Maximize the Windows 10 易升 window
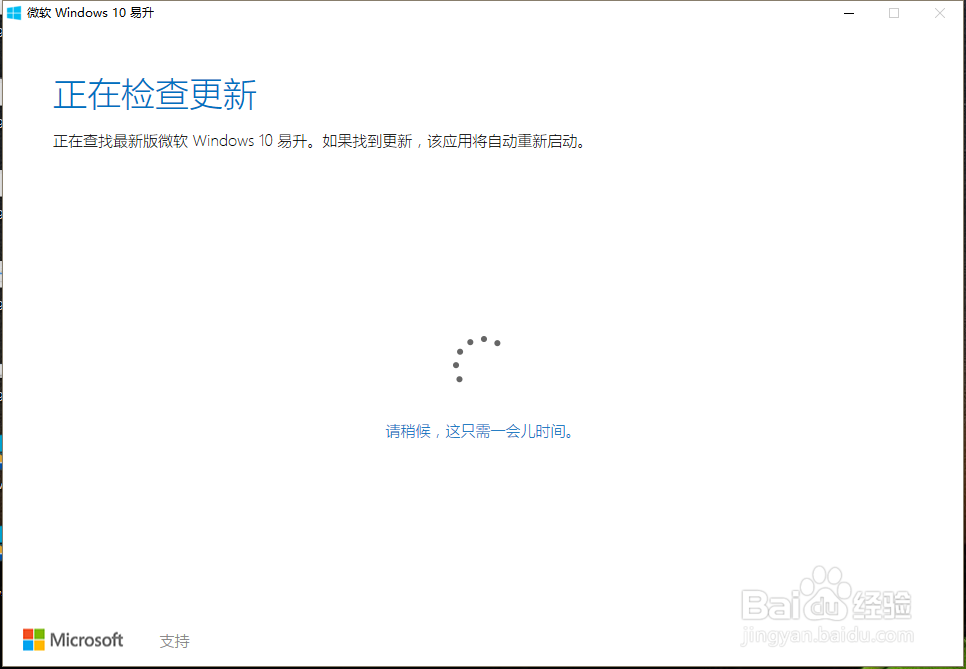The height and width of the screenshot is (669, 966). [894, 13]
